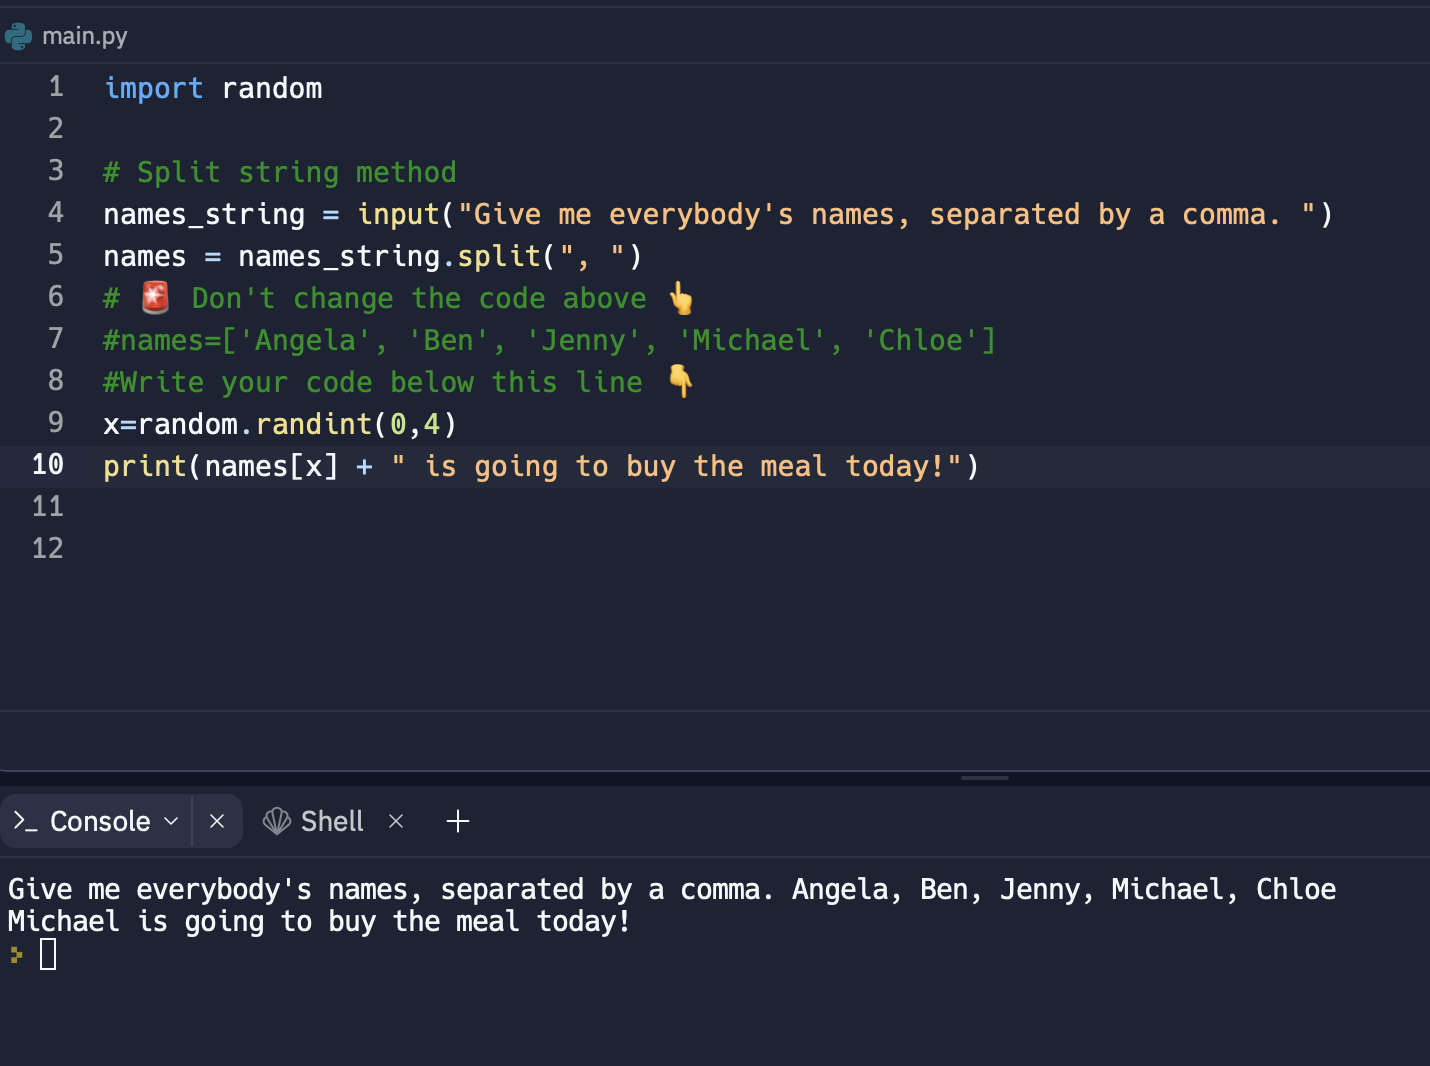Click the Shell shell-shaped icon
The image size is (1430, 1066).
pyautogui.click(x=276, y=821)
